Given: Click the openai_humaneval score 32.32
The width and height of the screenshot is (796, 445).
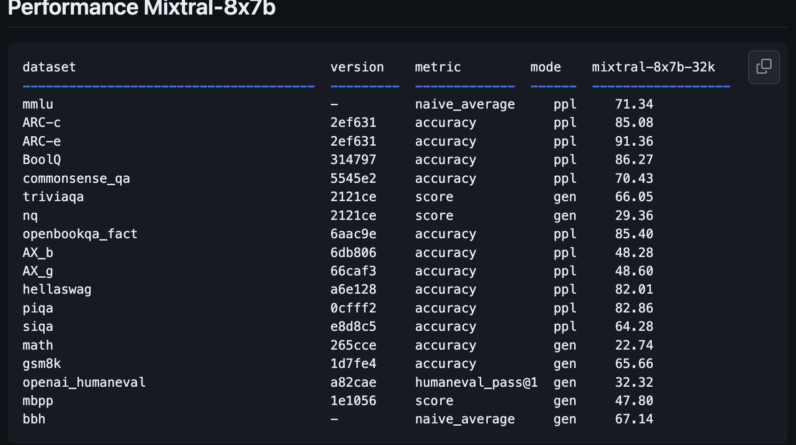Looking at the screenshot, I should point(634,383).
